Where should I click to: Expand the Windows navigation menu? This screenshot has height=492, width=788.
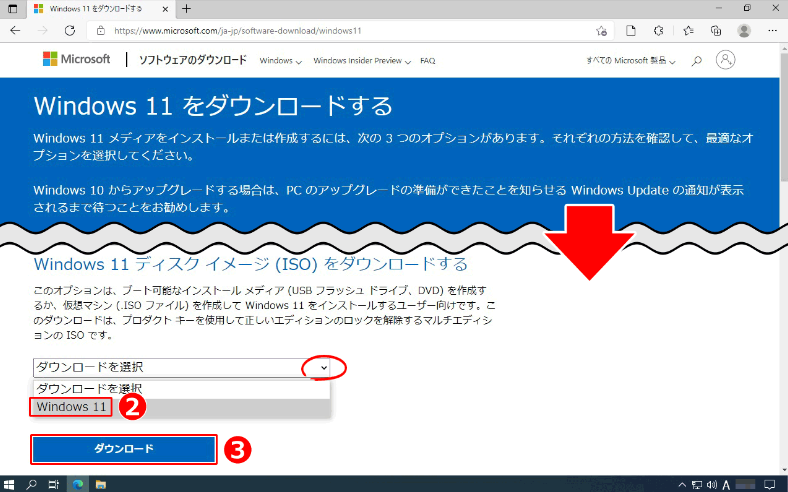(280, 61)
